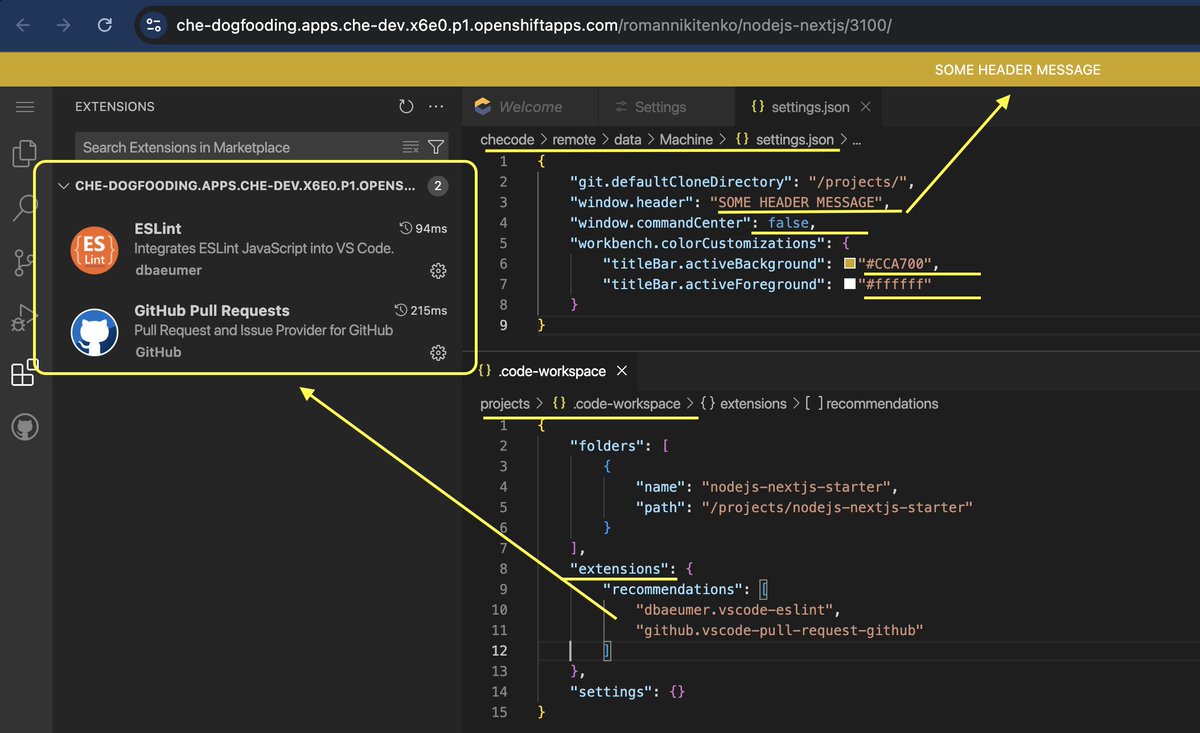1200x733 pixels.
Task: Open the Source Control view
Action: point(25,263)
